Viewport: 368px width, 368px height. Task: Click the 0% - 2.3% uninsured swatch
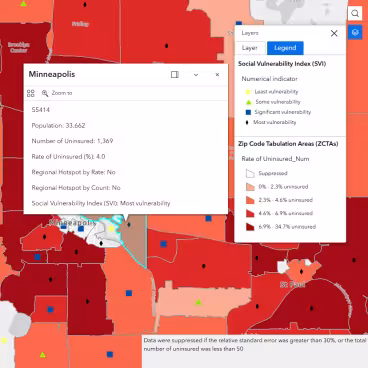250,187
